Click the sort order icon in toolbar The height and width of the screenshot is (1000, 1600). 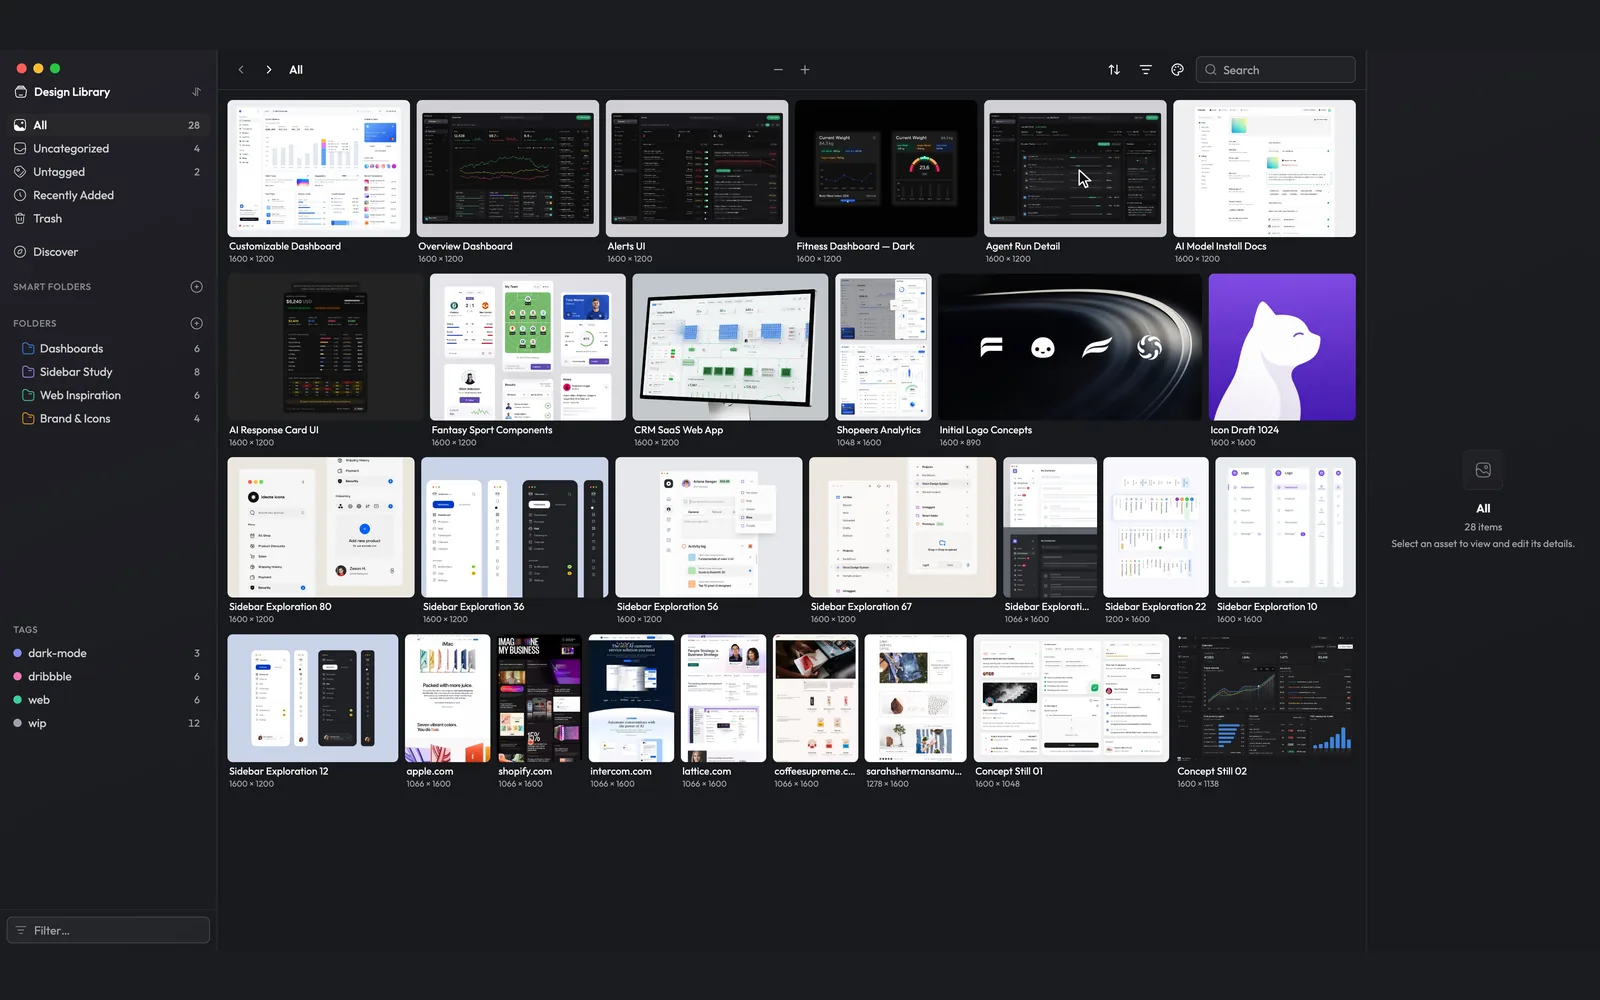1114,70
